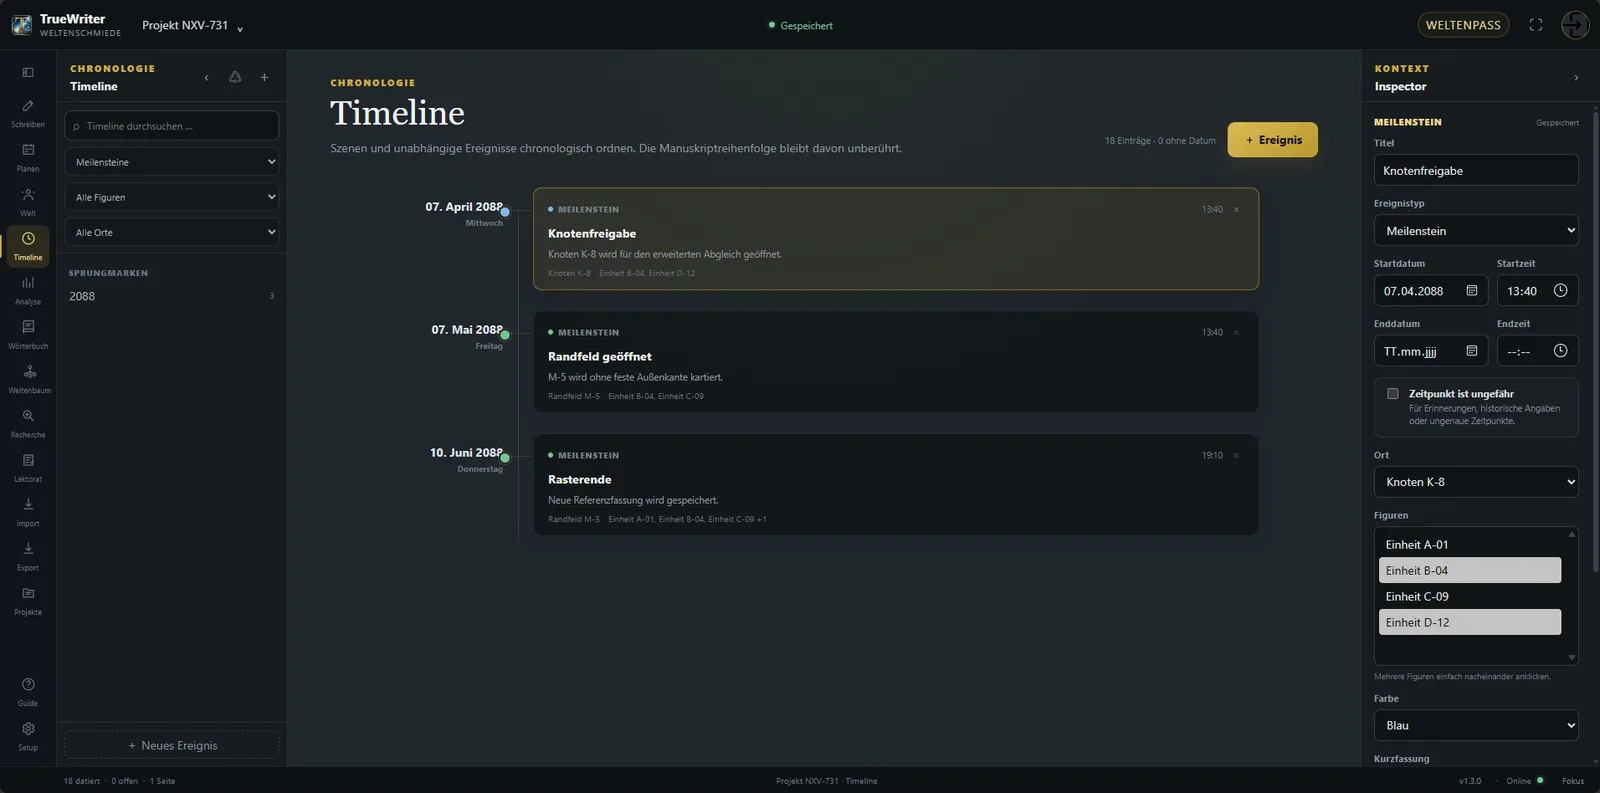Remove the Randfeld geöffnet event card

pos(1236,332)
